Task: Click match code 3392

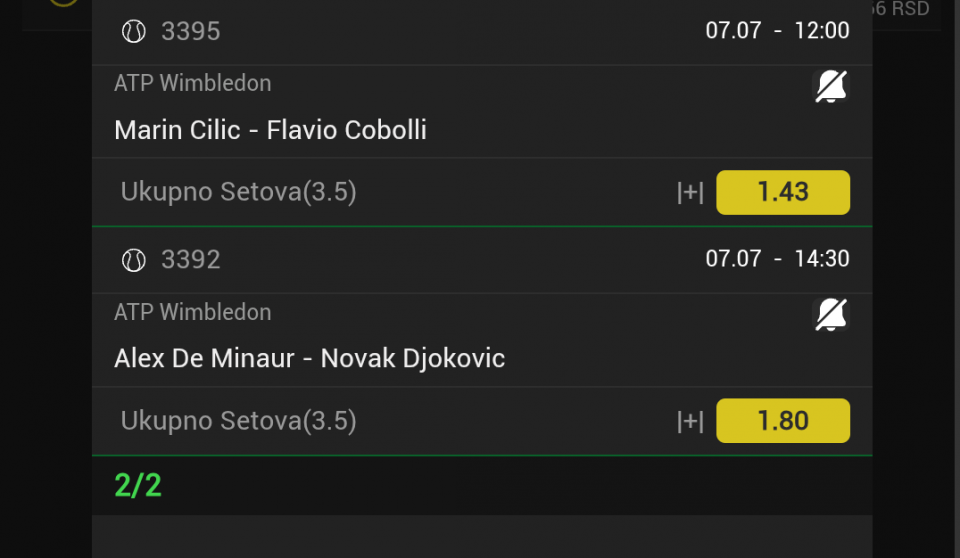Action: point(190,260)
